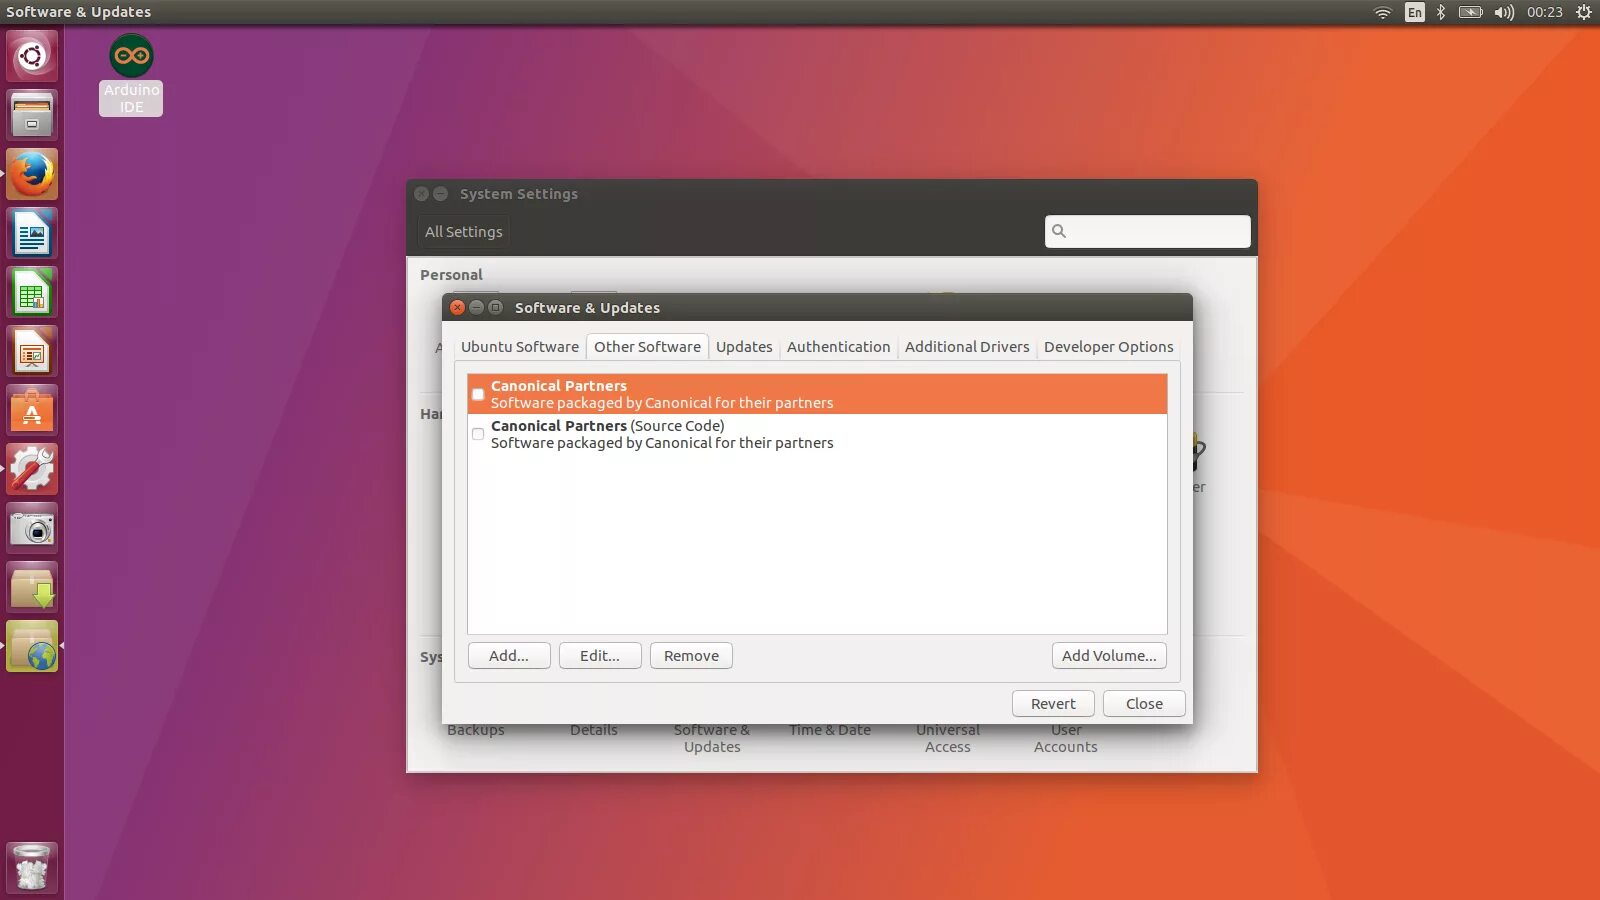The width and height of the screenshot is (1600, 900).
Task: Select the Arduino IDE desktop icon
Action: 131,75
